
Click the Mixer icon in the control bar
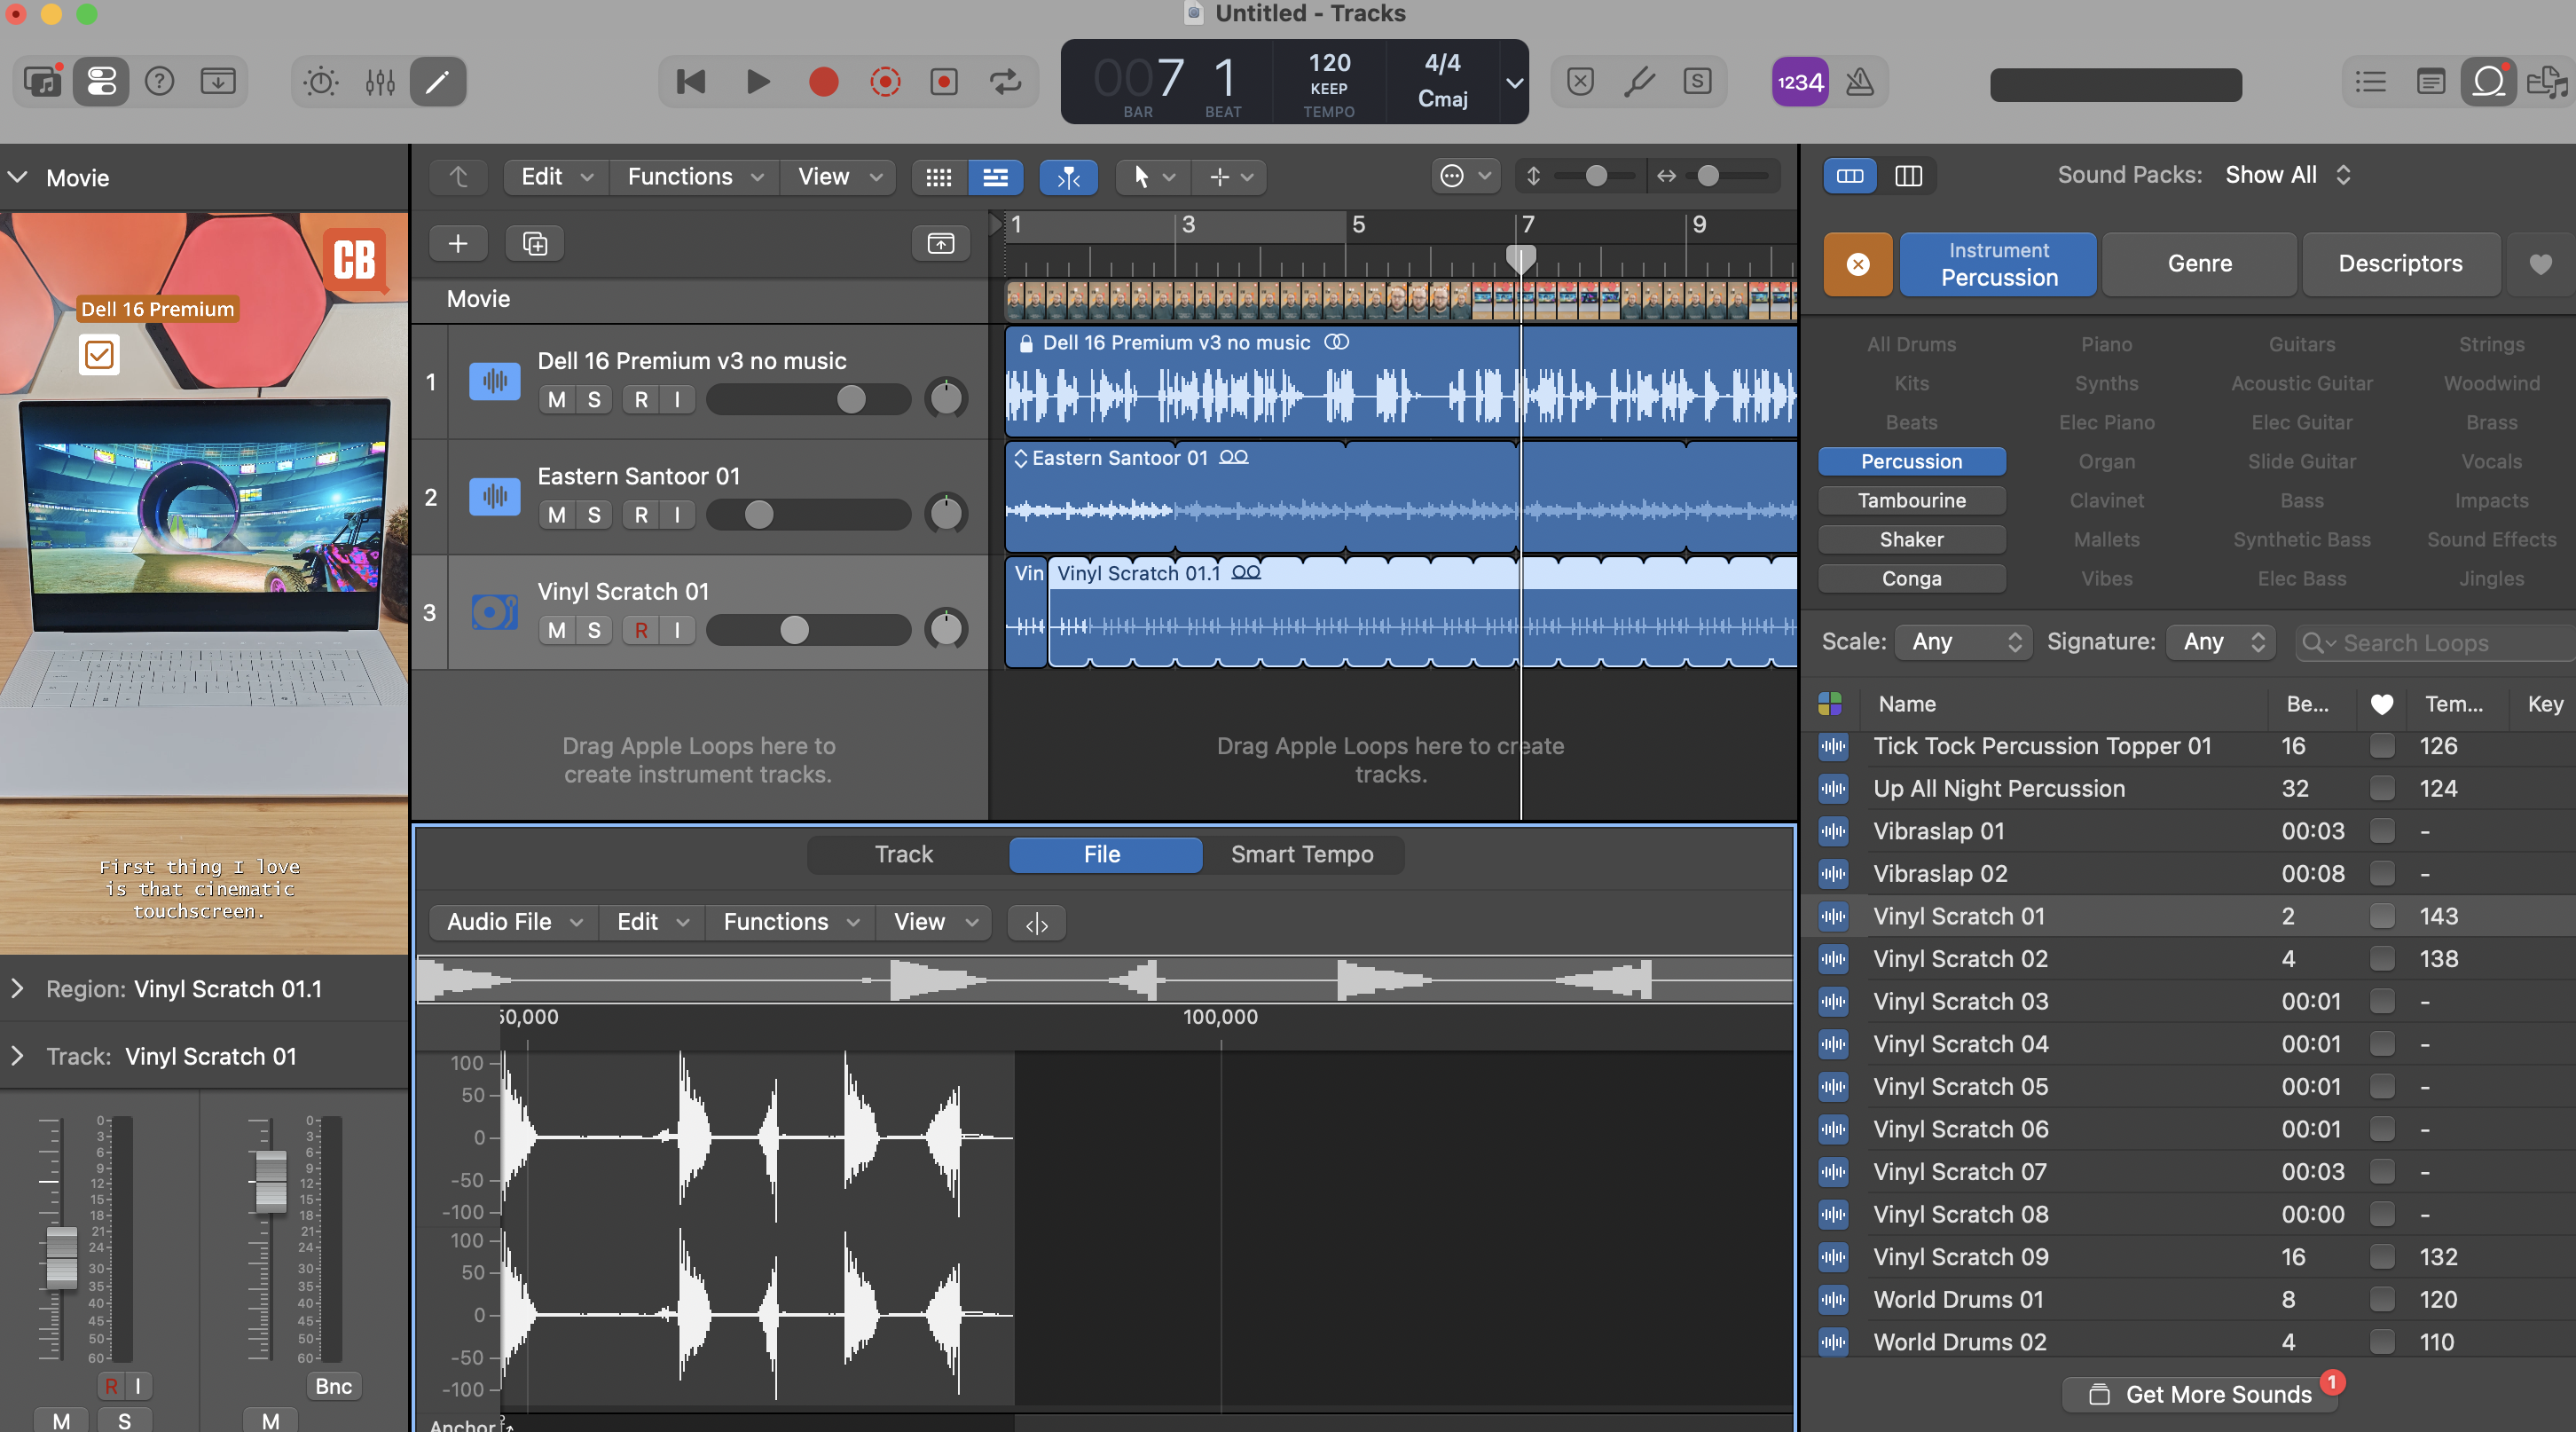pos(380,82)
